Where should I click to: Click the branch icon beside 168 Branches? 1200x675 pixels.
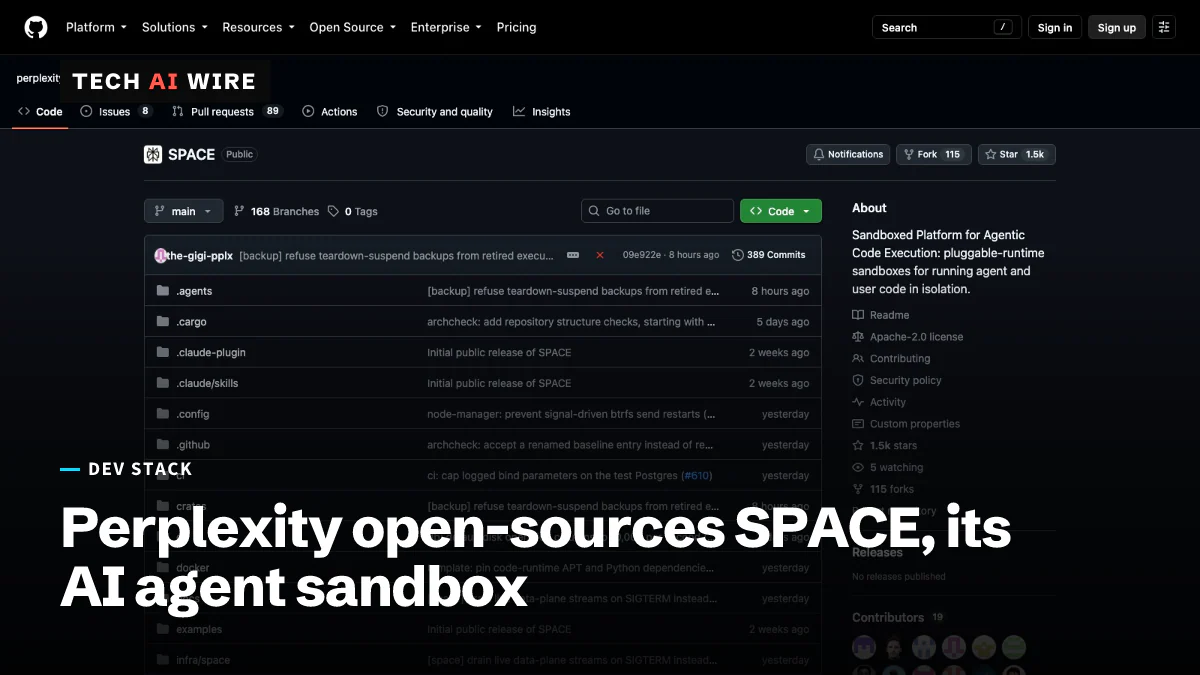pos(239,211)
